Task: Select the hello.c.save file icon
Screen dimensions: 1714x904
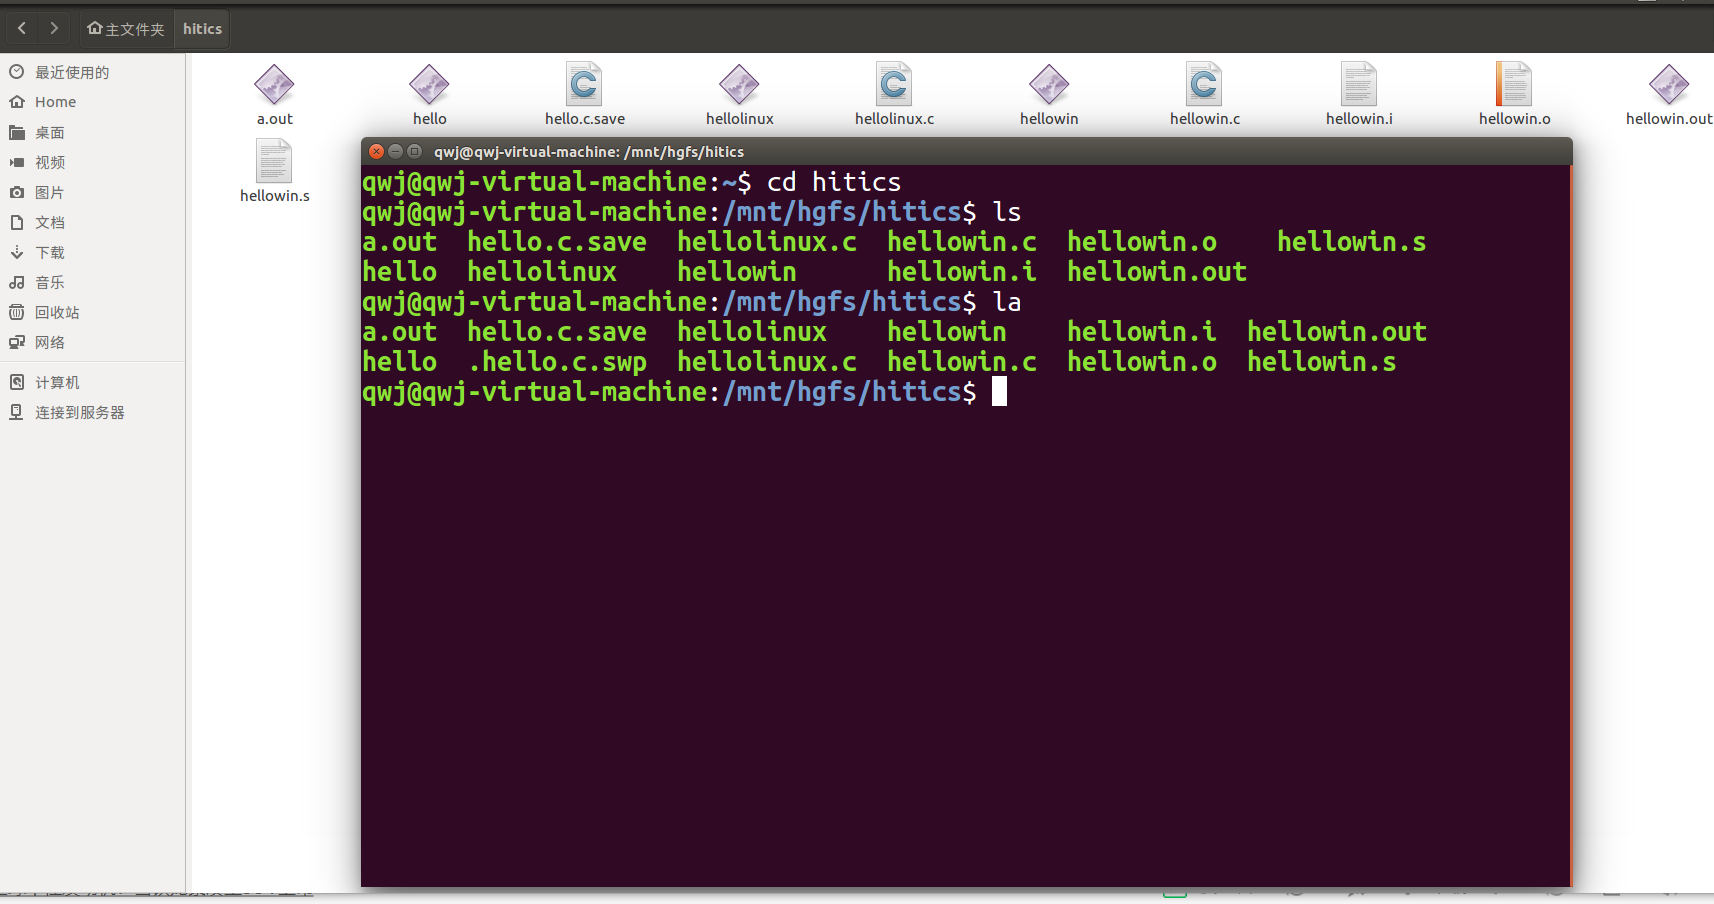Action: [584, 85]
